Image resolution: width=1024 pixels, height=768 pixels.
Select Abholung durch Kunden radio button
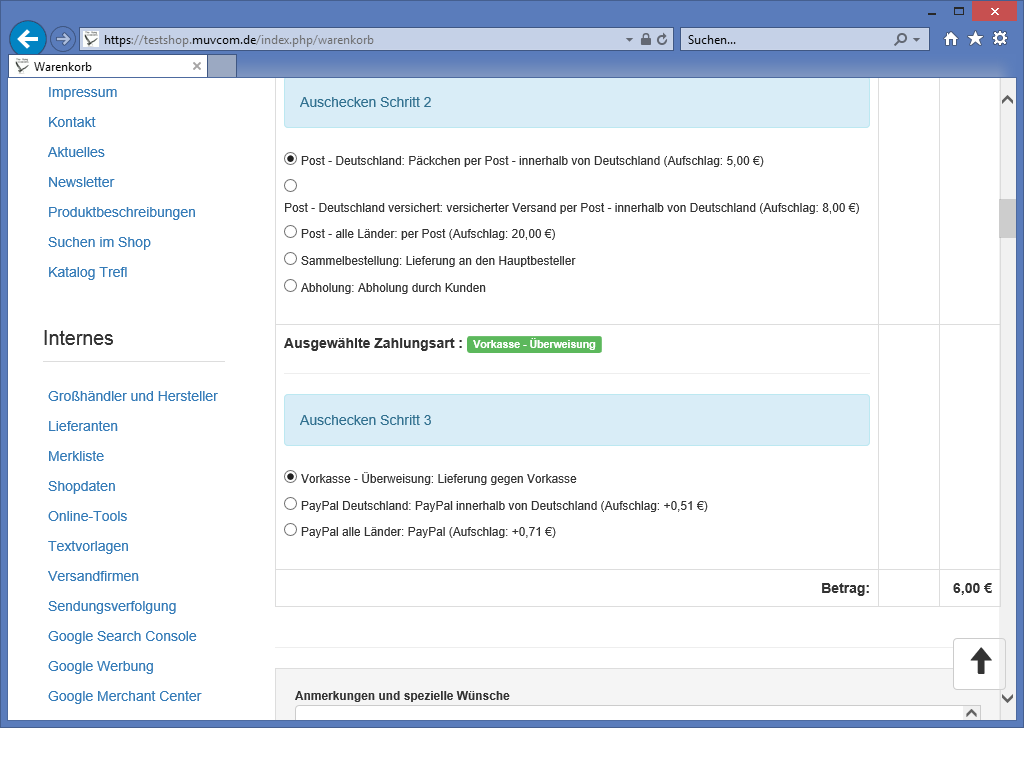pyautogui.click(x=291, y=286)
